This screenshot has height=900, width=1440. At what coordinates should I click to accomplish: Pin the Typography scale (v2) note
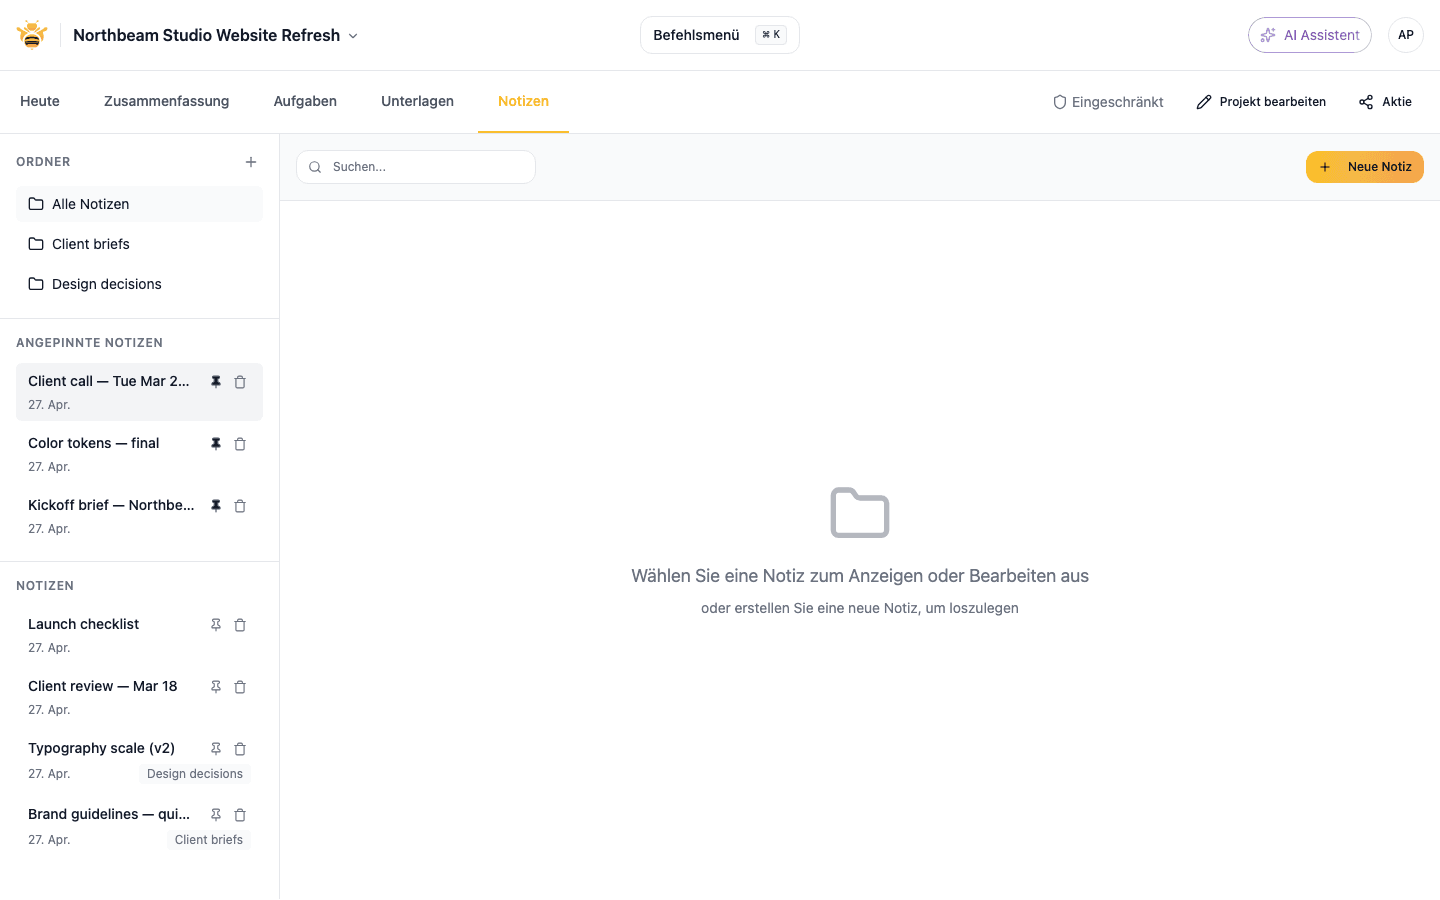[x=215, y=748]
